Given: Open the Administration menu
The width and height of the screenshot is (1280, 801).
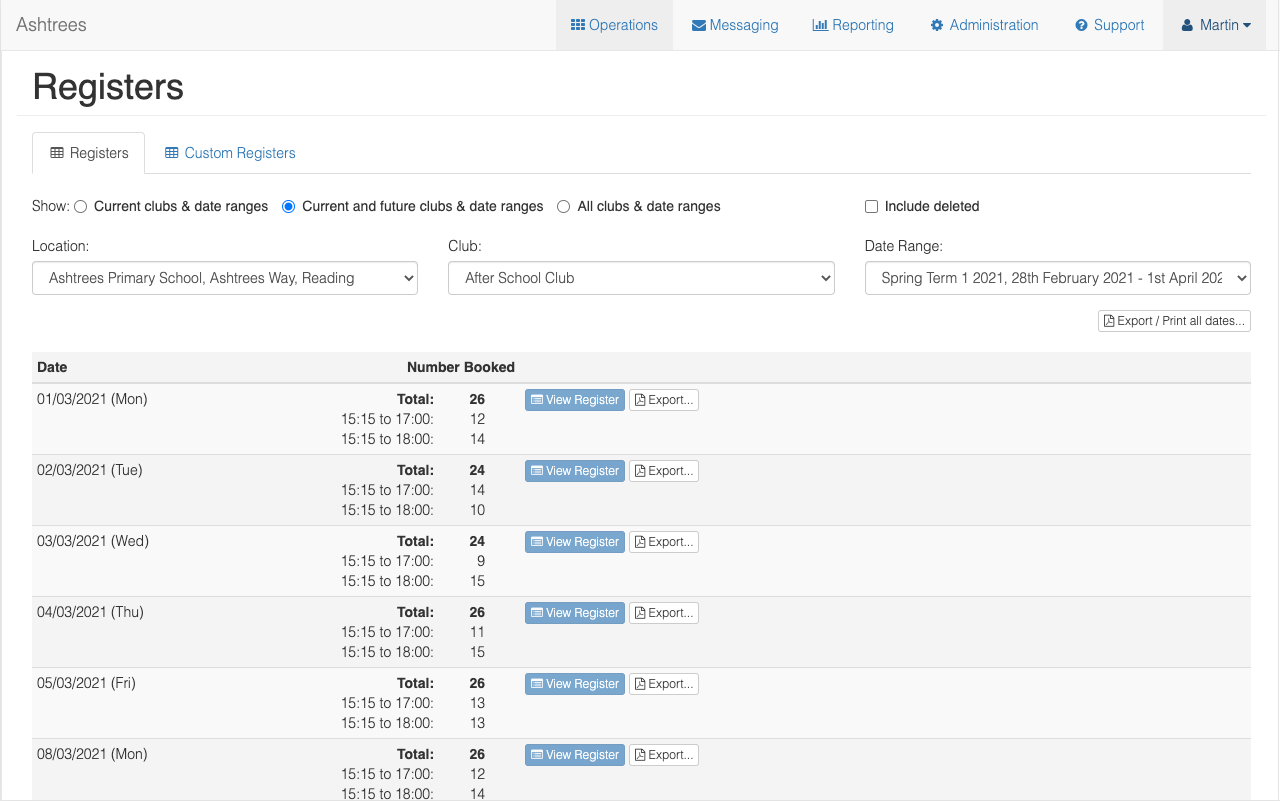Looking at the screenshot, I should point(984,25).
